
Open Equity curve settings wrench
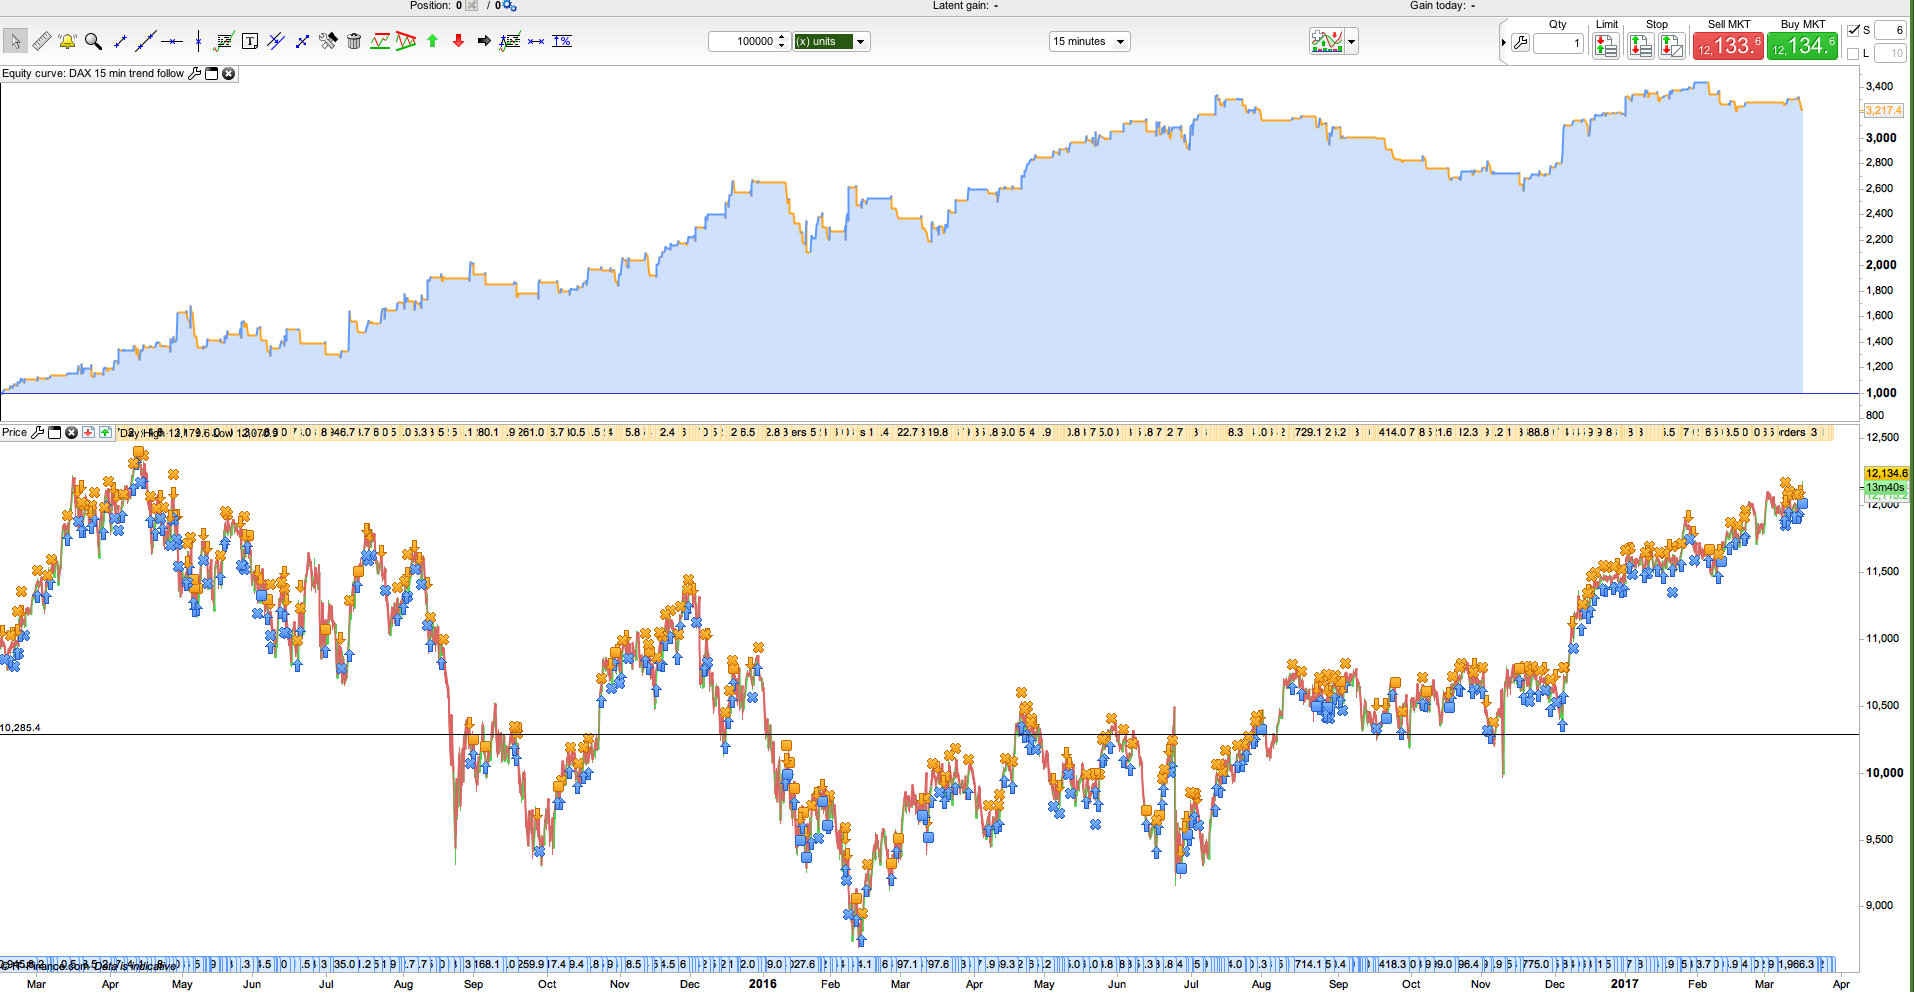(195, 73)
